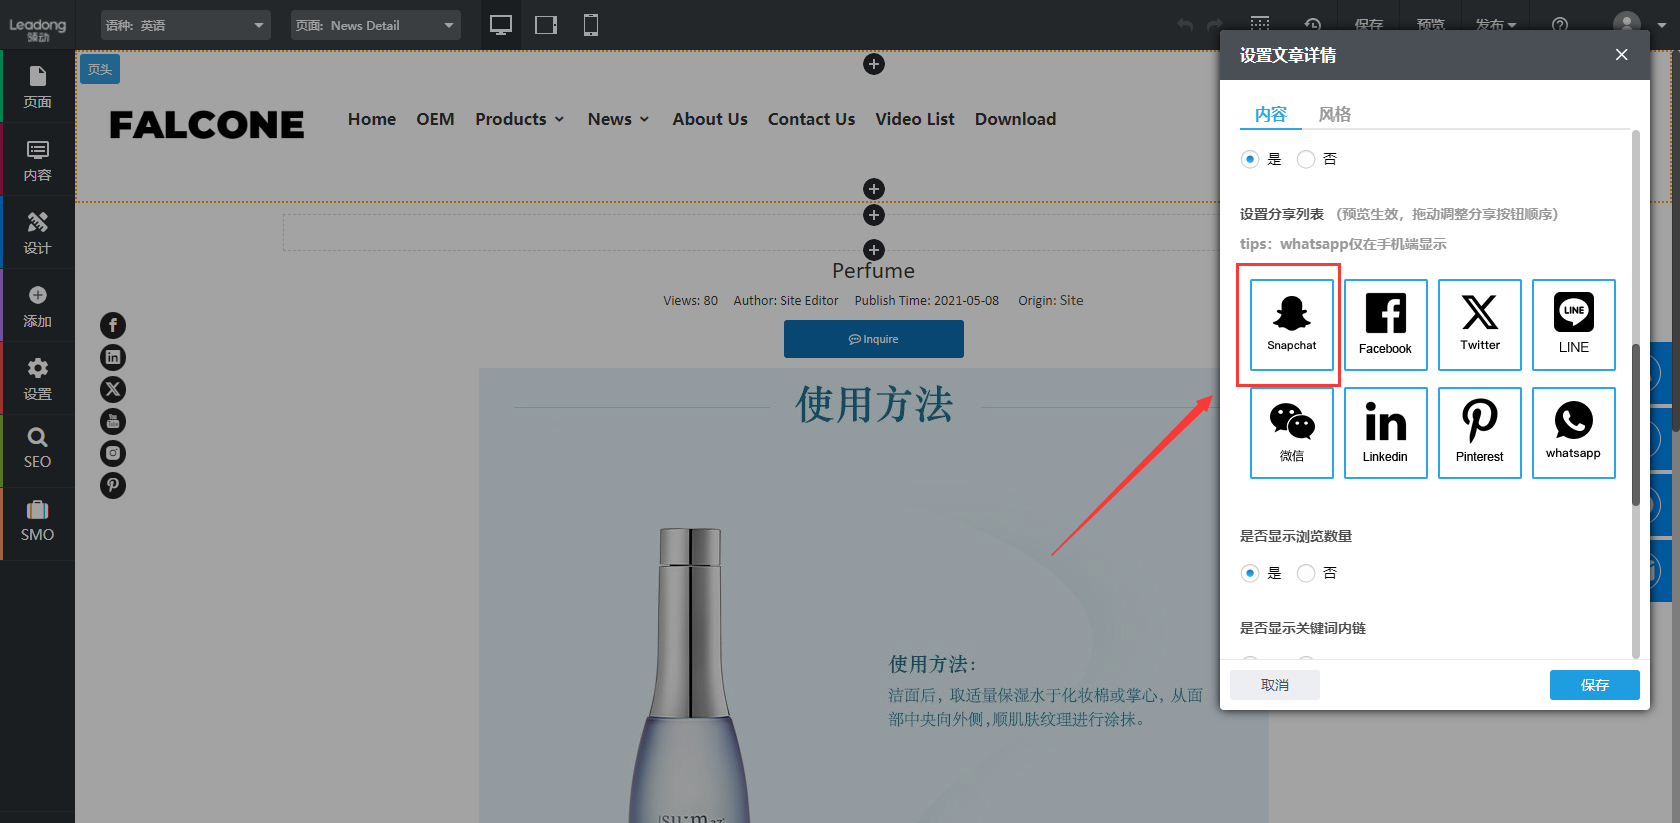This screenshot has height=823, width=1680.
Task: Expand the Products menu on the site
Action: click(520, 119)
